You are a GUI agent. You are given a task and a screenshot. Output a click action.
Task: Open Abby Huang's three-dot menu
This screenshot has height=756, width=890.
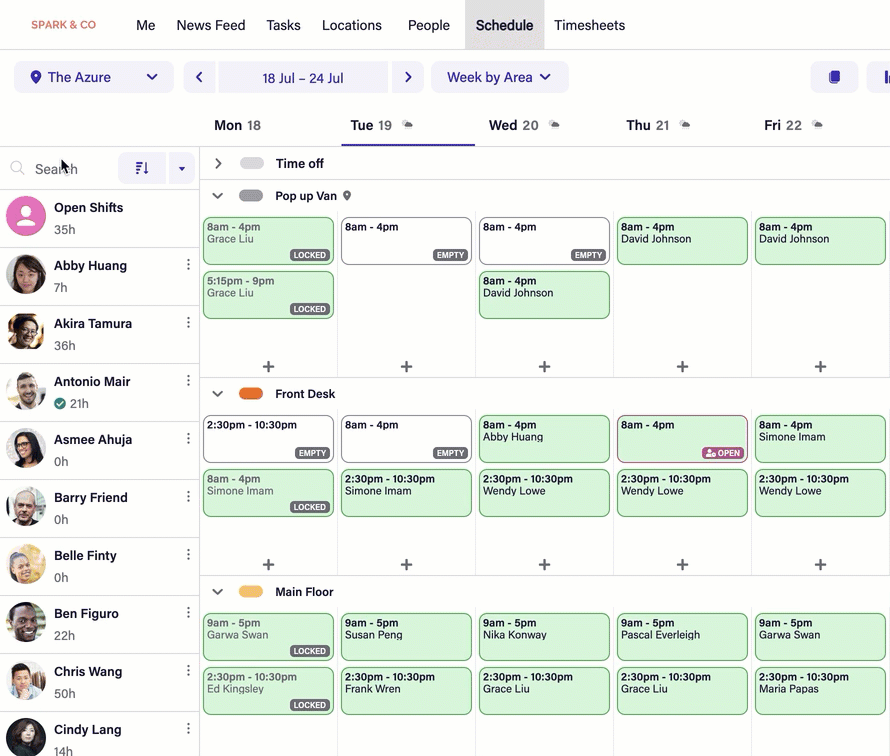pos(188,265)
